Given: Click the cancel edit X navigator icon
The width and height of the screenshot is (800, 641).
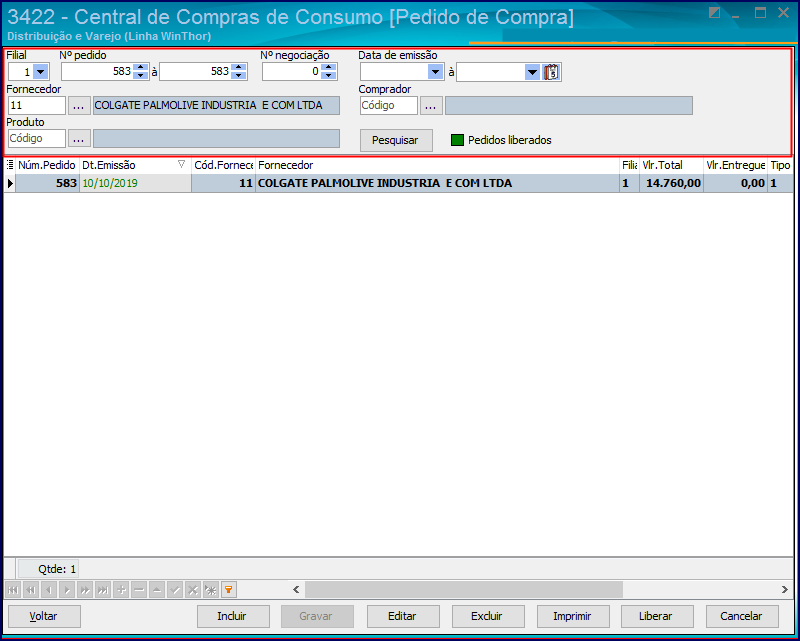Looking at the screenshot, I should click(193, 590).
